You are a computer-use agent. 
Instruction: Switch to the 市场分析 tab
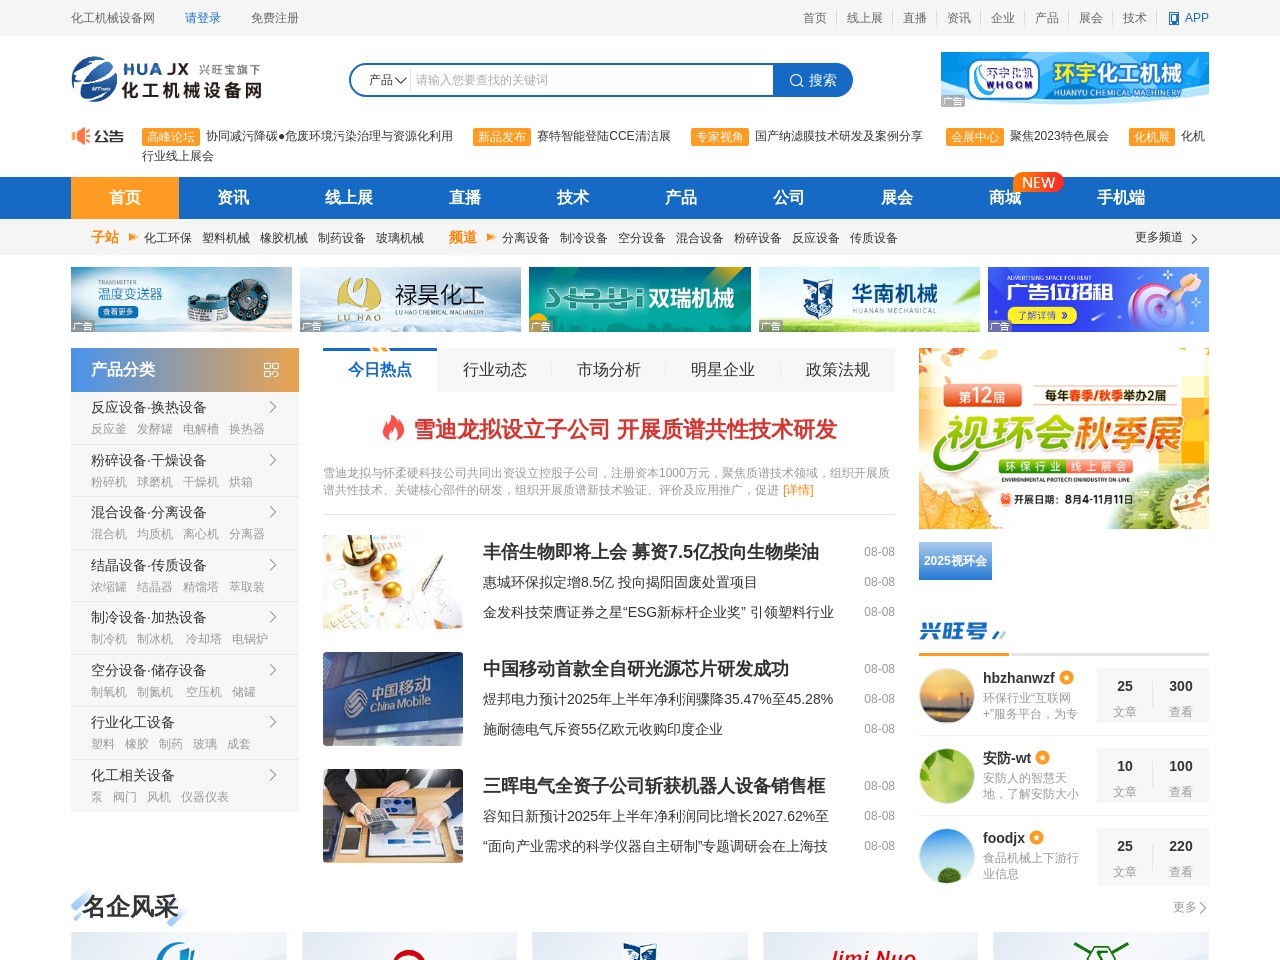pyautogui.click(x=609, y=369)
